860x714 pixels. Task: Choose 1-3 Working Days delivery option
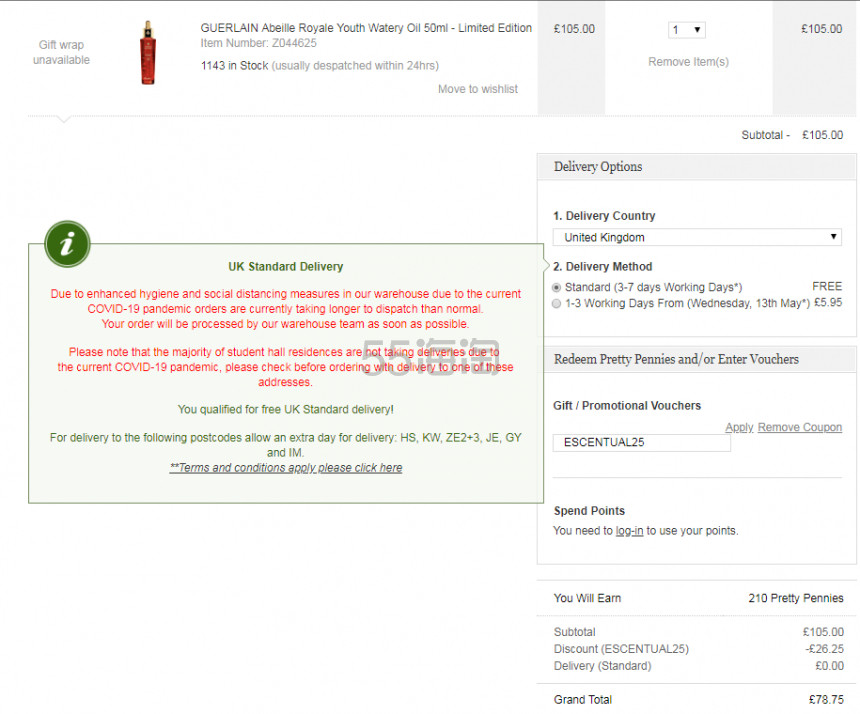click(x=557, y=303)
